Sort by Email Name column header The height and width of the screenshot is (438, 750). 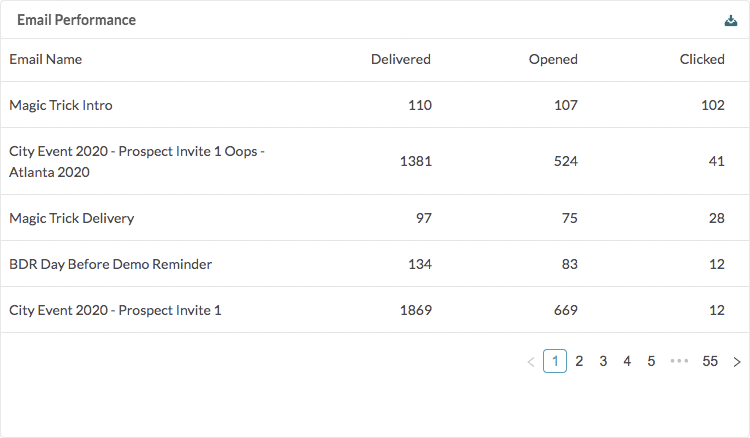click(x=45, y=59)
